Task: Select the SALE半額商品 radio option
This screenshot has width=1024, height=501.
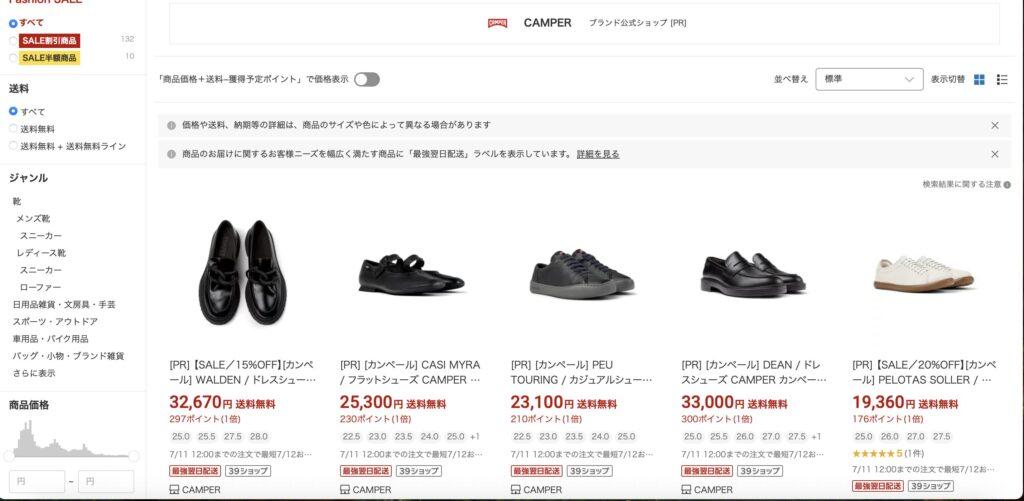Action: [x=13, y=57]
